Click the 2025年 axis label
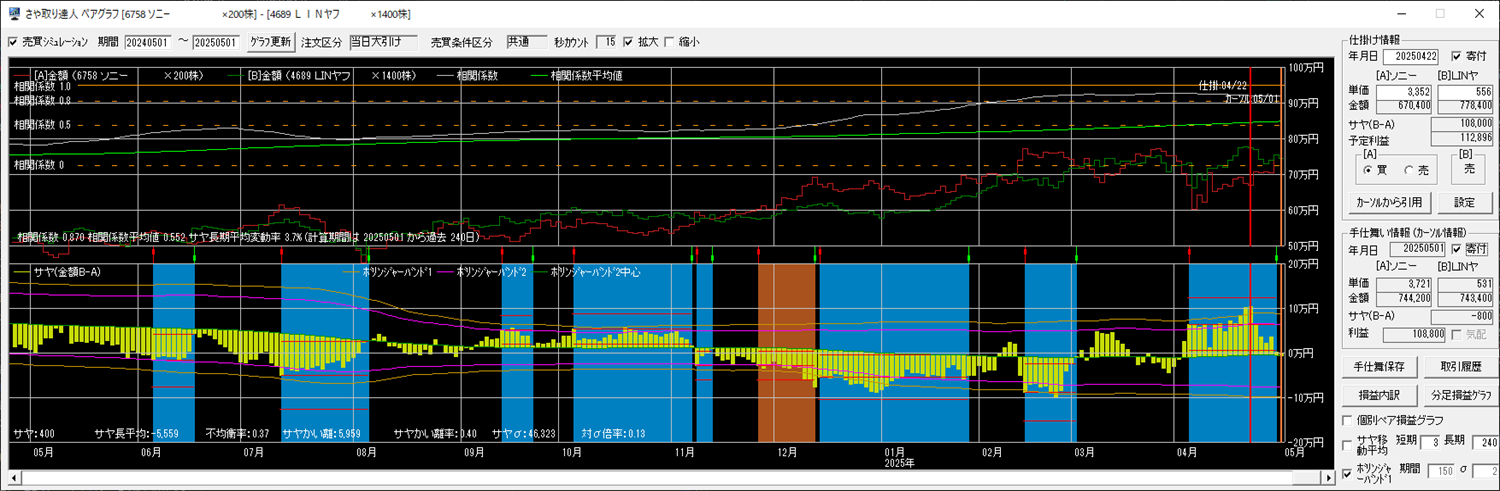This screenshot has height=491, width=1500. point(898,463)
